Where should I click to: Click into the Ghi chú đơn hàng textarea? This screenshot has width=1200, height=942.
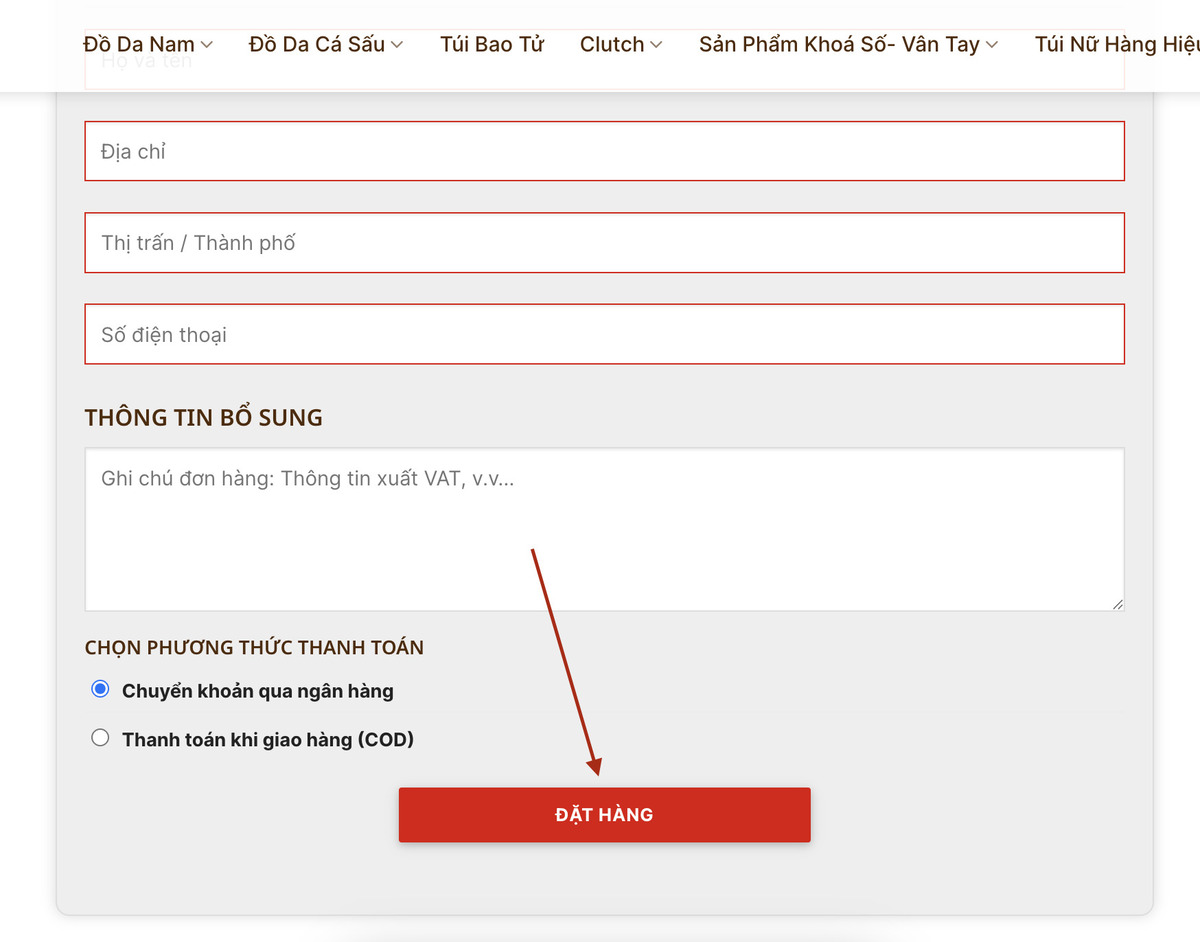point(604,528)
